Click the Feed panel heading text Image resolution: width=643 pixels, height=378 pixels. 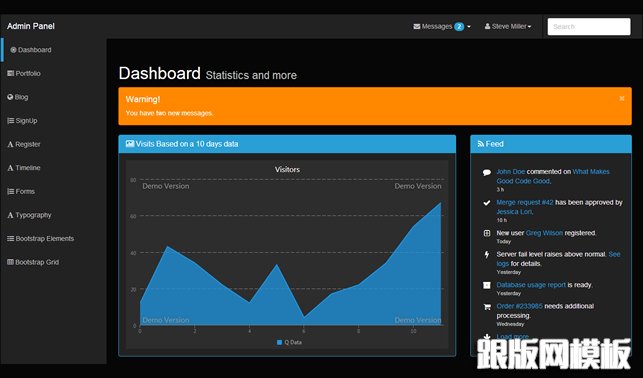point(495,144)
